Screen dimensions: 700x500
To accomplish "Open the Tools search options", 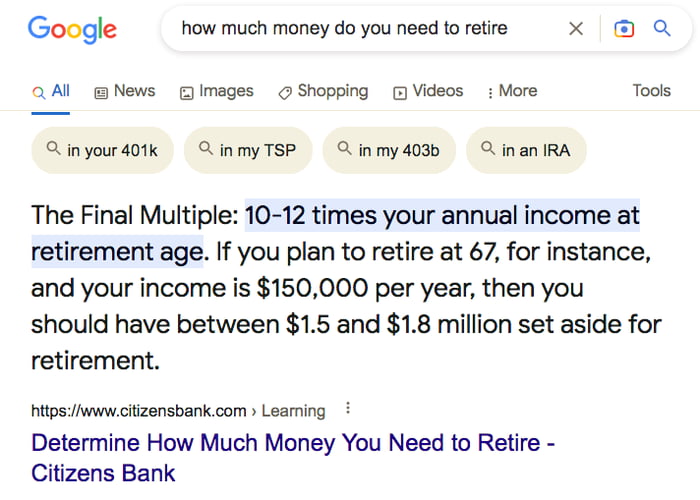I will click(x=651, y=91).
